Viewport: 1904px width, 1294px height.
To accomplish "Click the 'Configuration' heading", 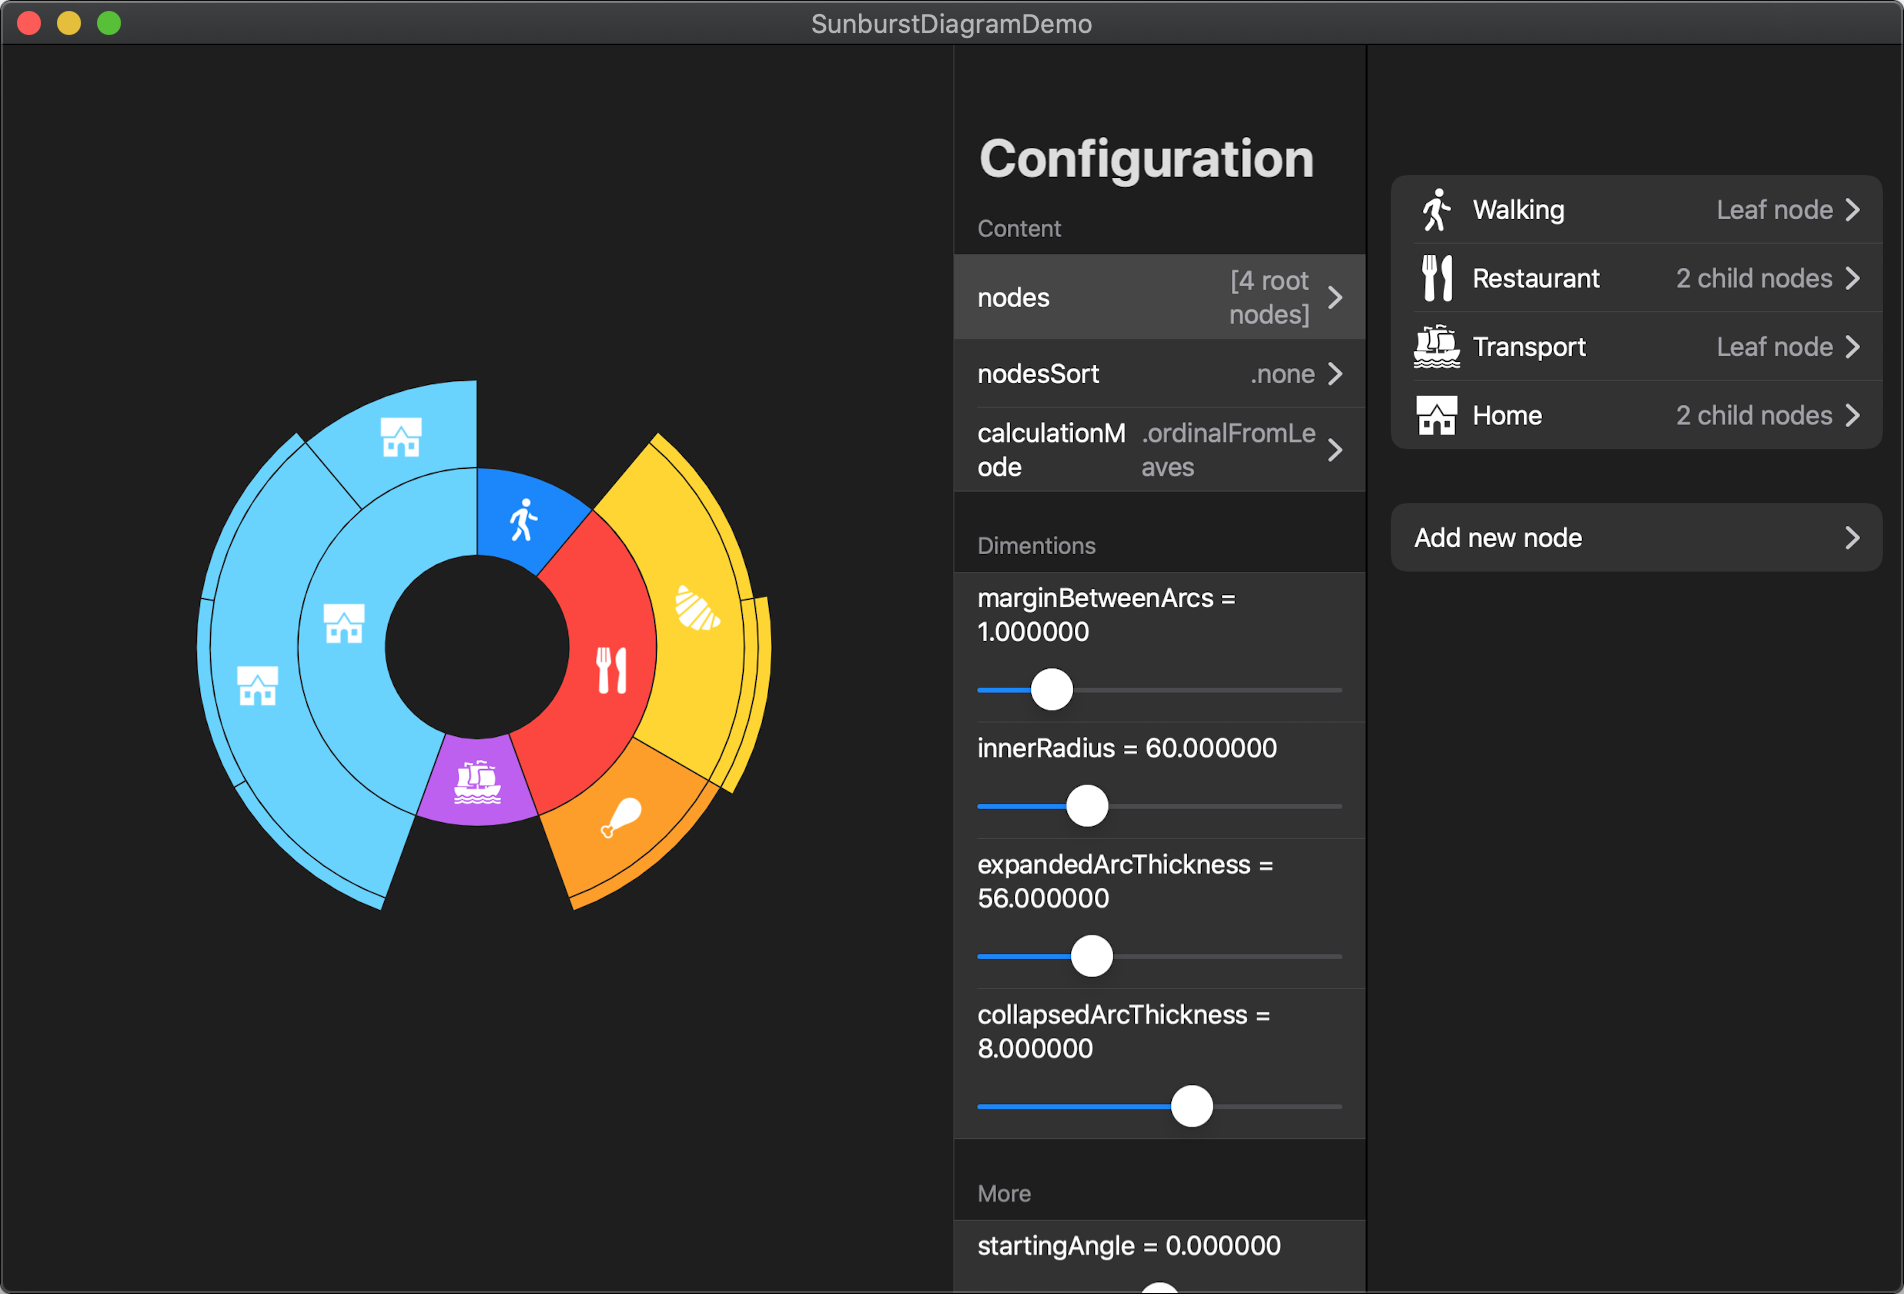I will [x=1146, y=159].
